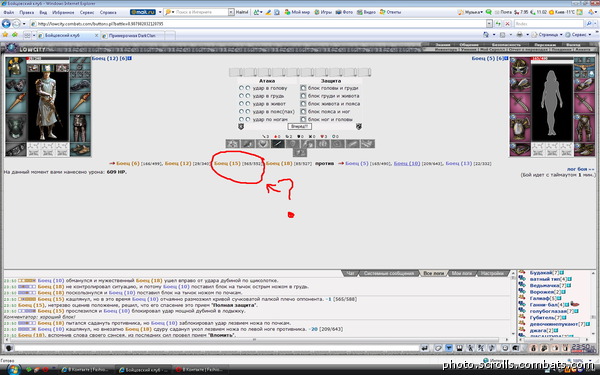This screenshot has width=600, height=375.
Task: Select left radio for удар в живот
Action: [241, 104]
